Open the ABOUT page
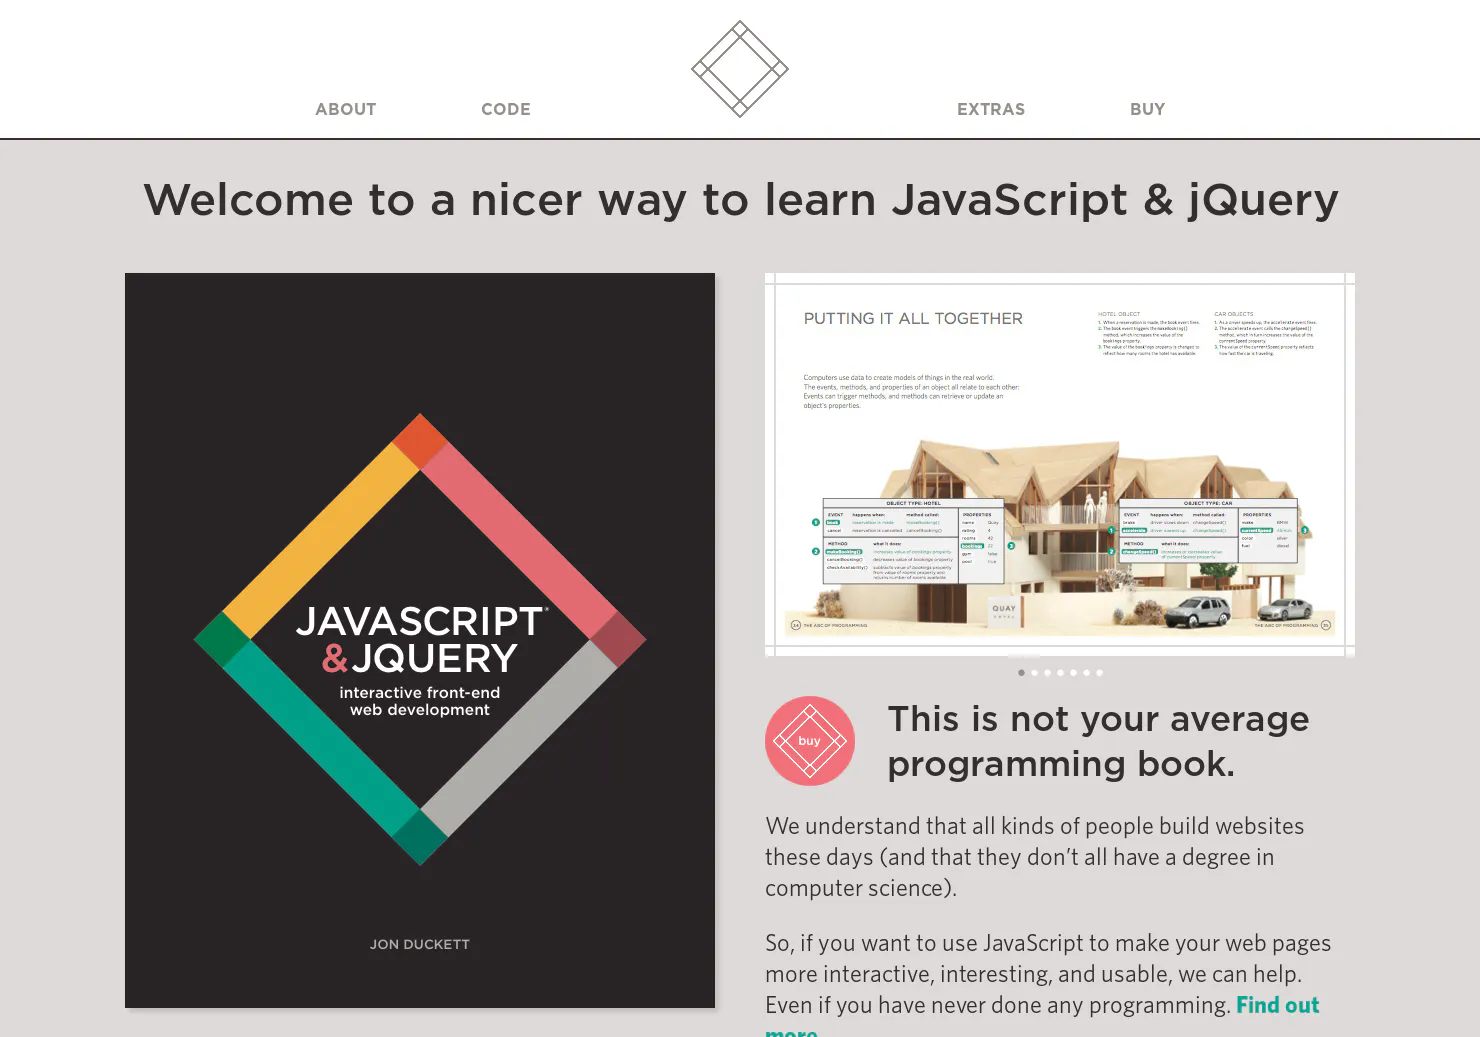 pyautogui.click(x=346, y=109)
